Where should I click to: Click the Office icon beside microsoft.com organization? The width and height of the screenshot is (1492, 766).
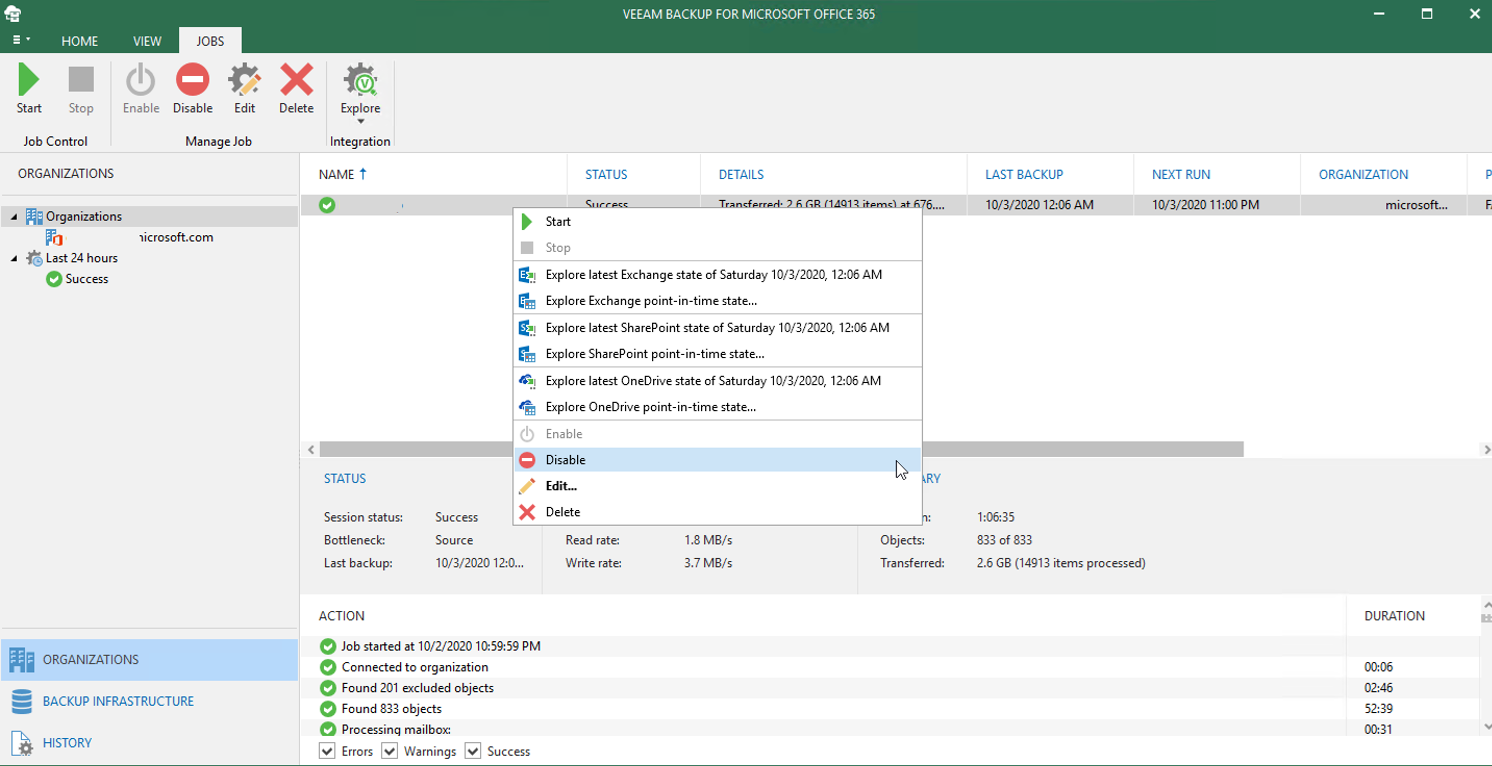[x=54, y=238]
